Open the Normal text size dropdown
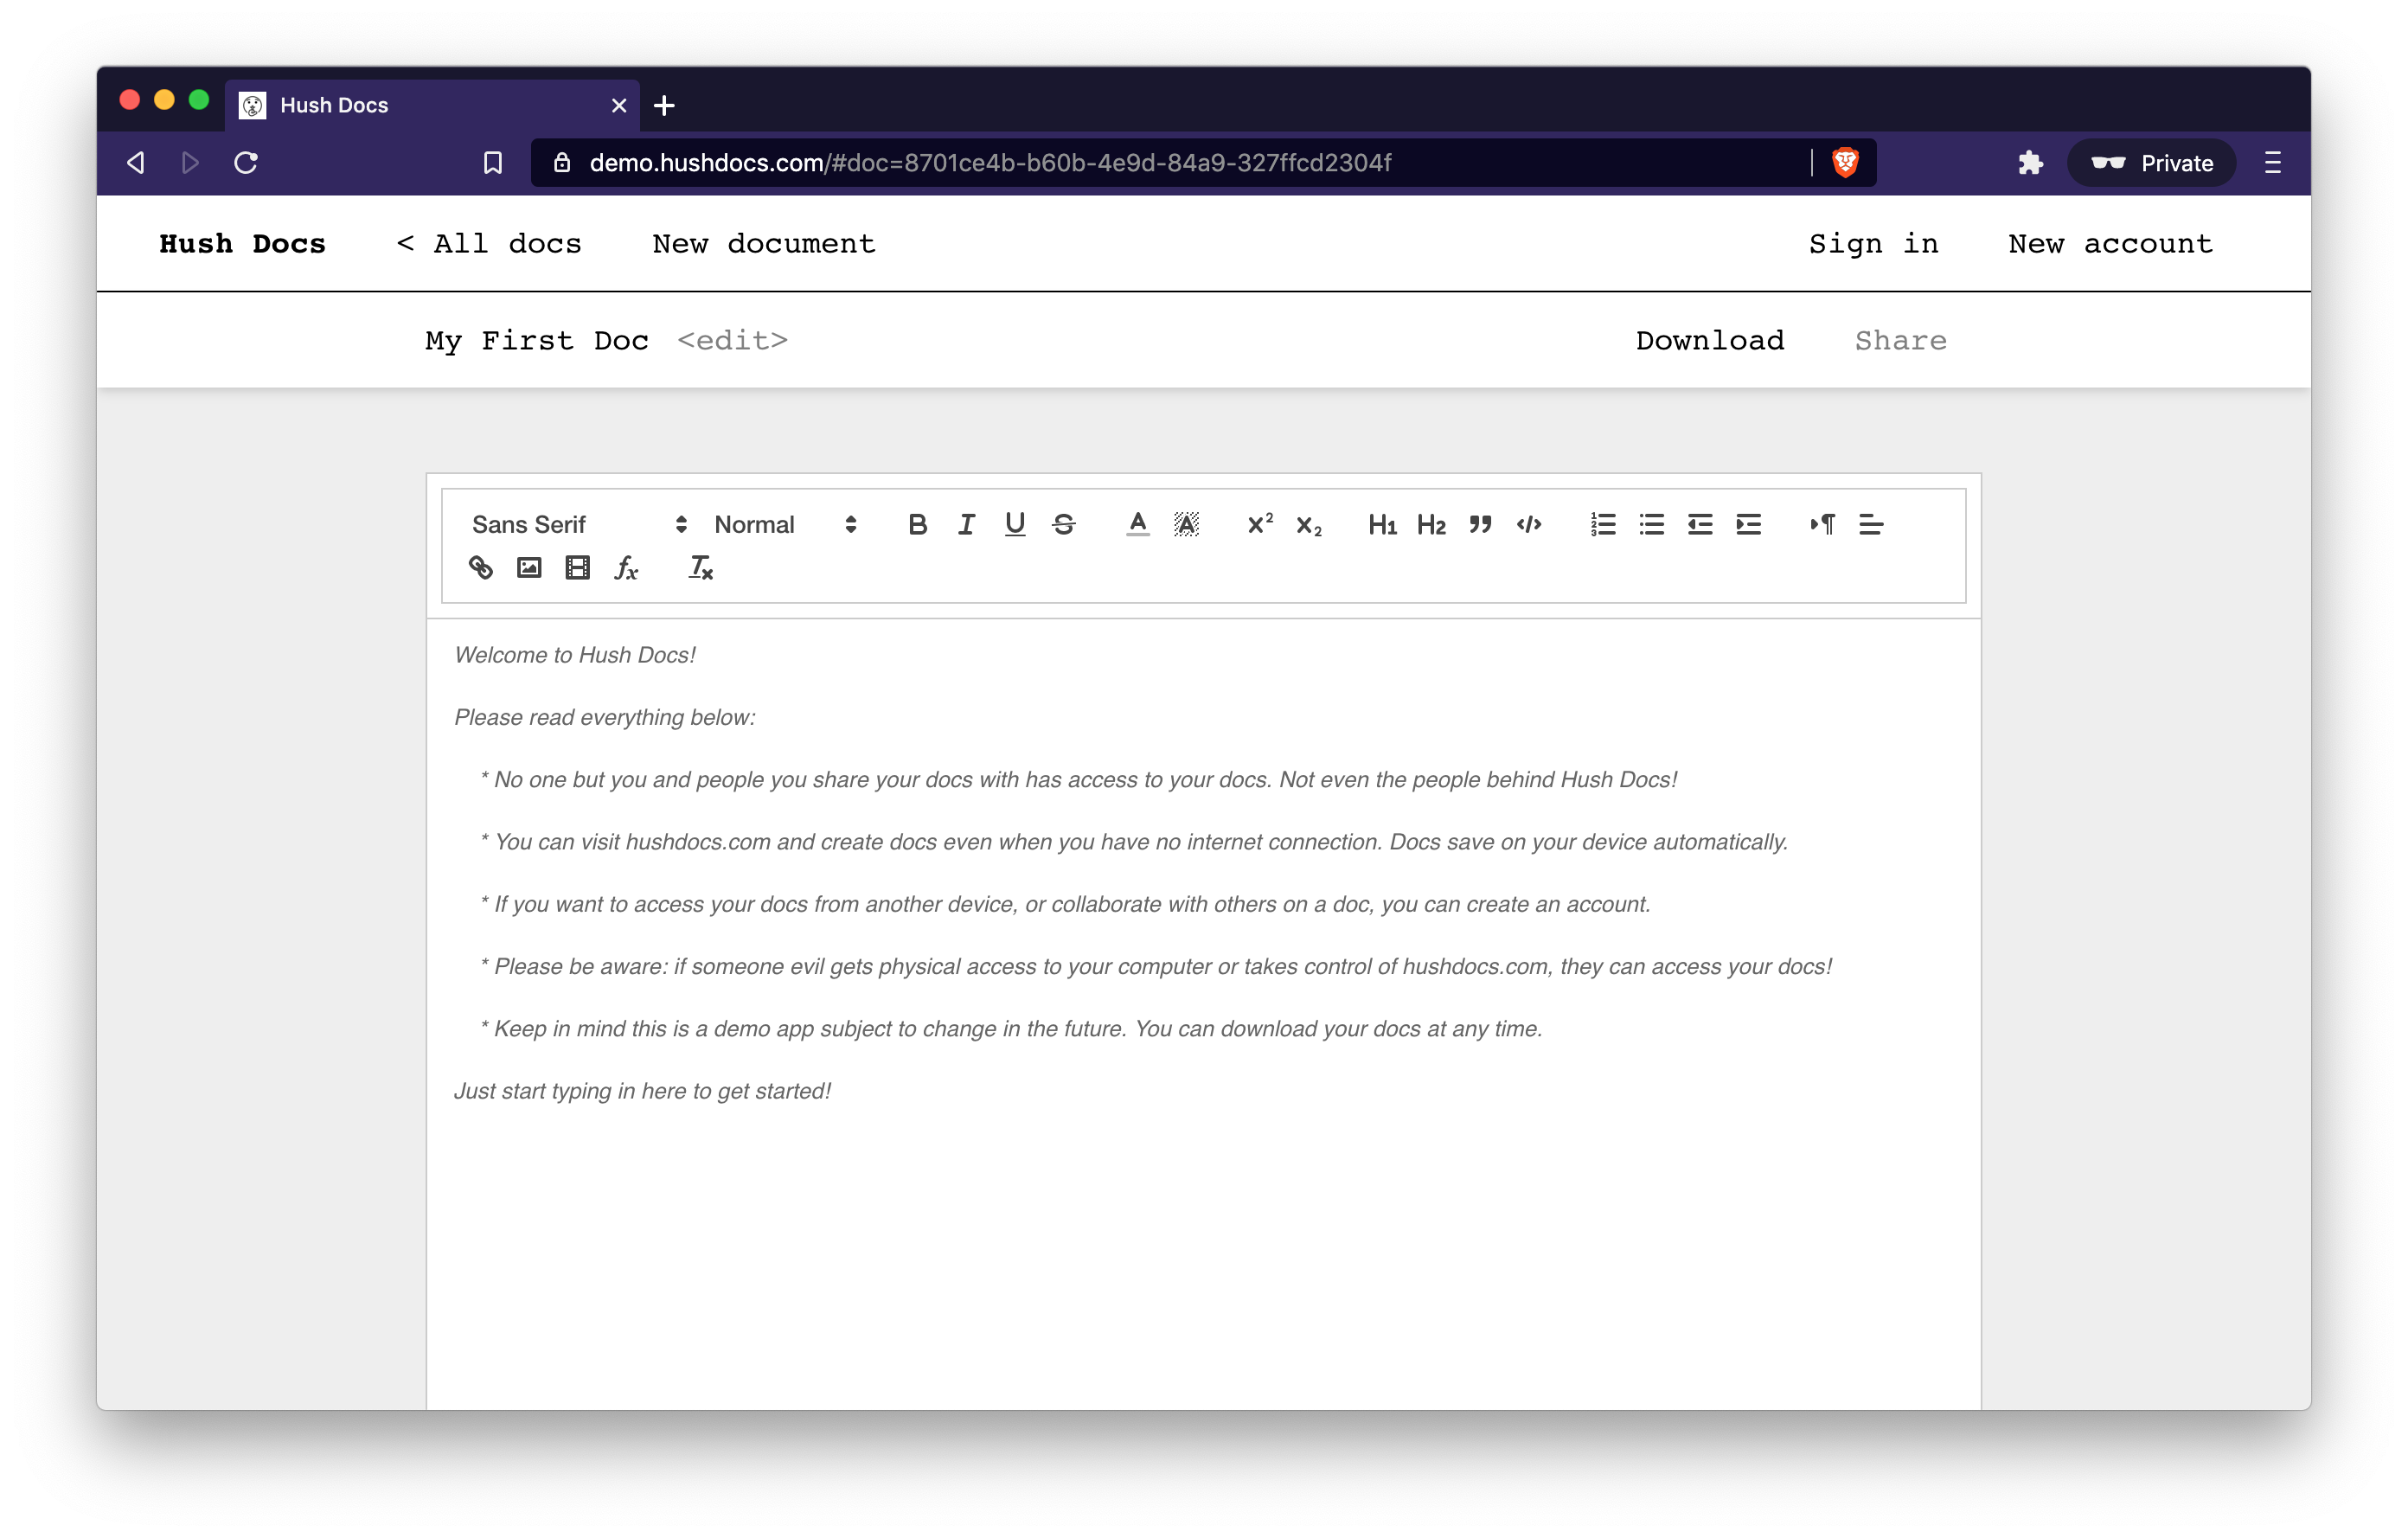This screenshot has height=1538, width=2408. tap(785, 524)
